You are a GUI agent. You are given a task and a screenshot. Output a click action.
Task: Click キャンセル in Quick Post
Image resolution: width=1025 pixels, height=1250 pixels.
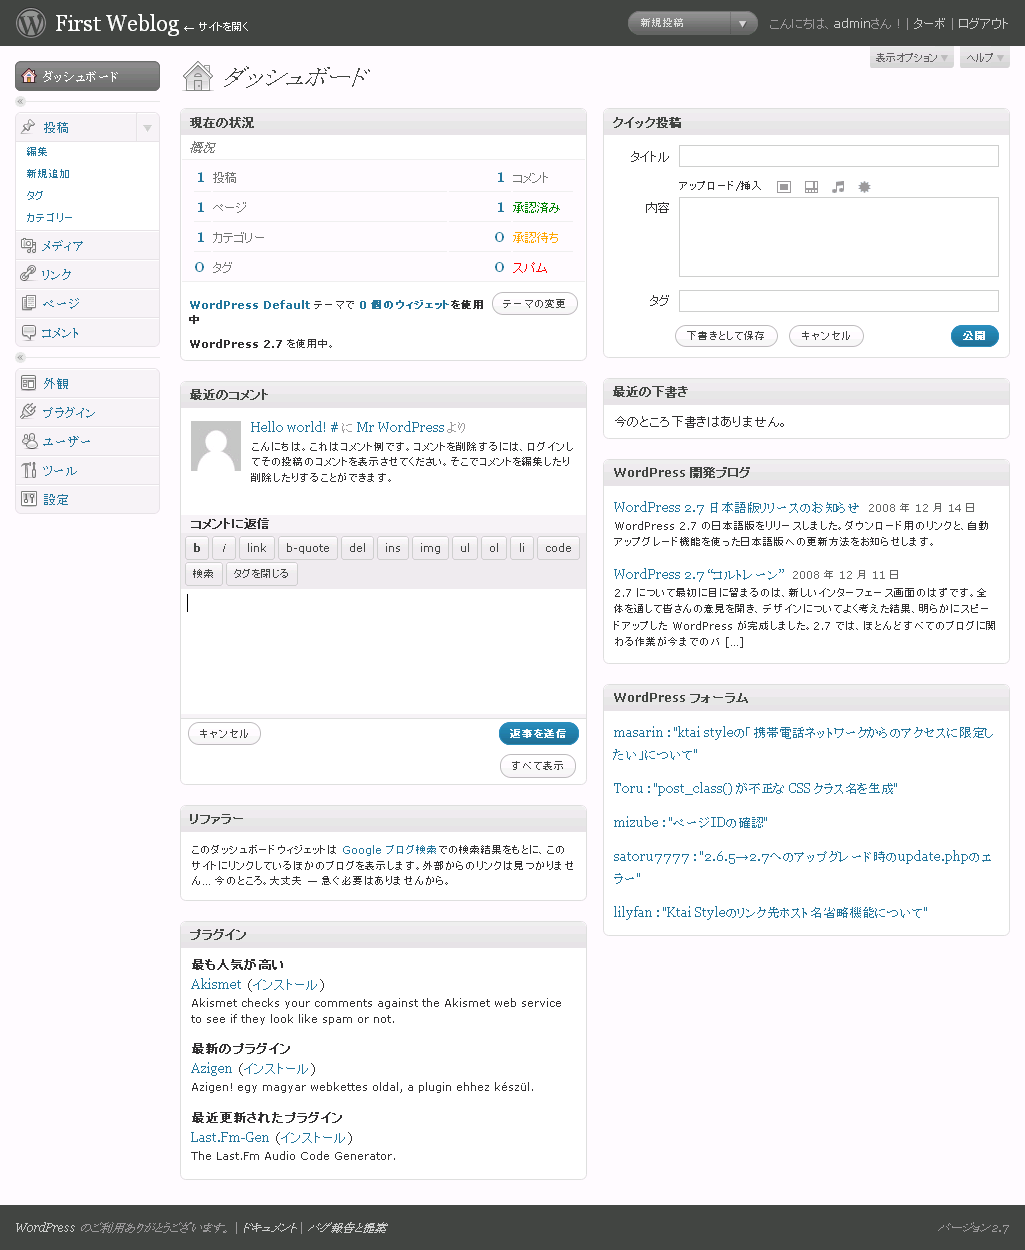tap(826, 336)
